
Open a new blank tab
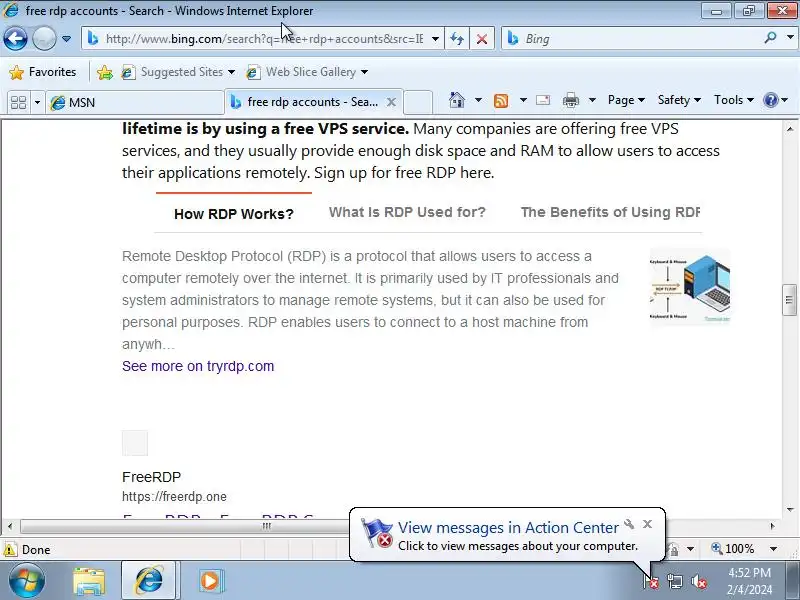pyautogui.click(x=418, y=102)
